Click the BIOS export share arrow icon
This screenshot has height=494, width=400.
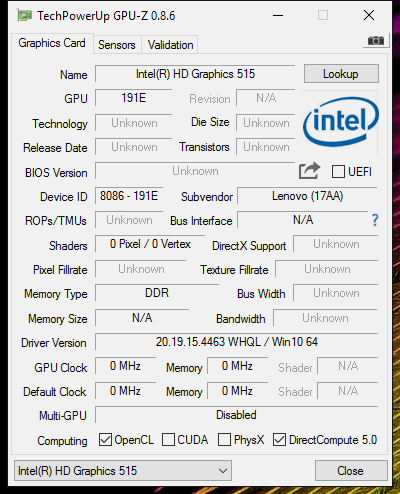coord(309,171)
